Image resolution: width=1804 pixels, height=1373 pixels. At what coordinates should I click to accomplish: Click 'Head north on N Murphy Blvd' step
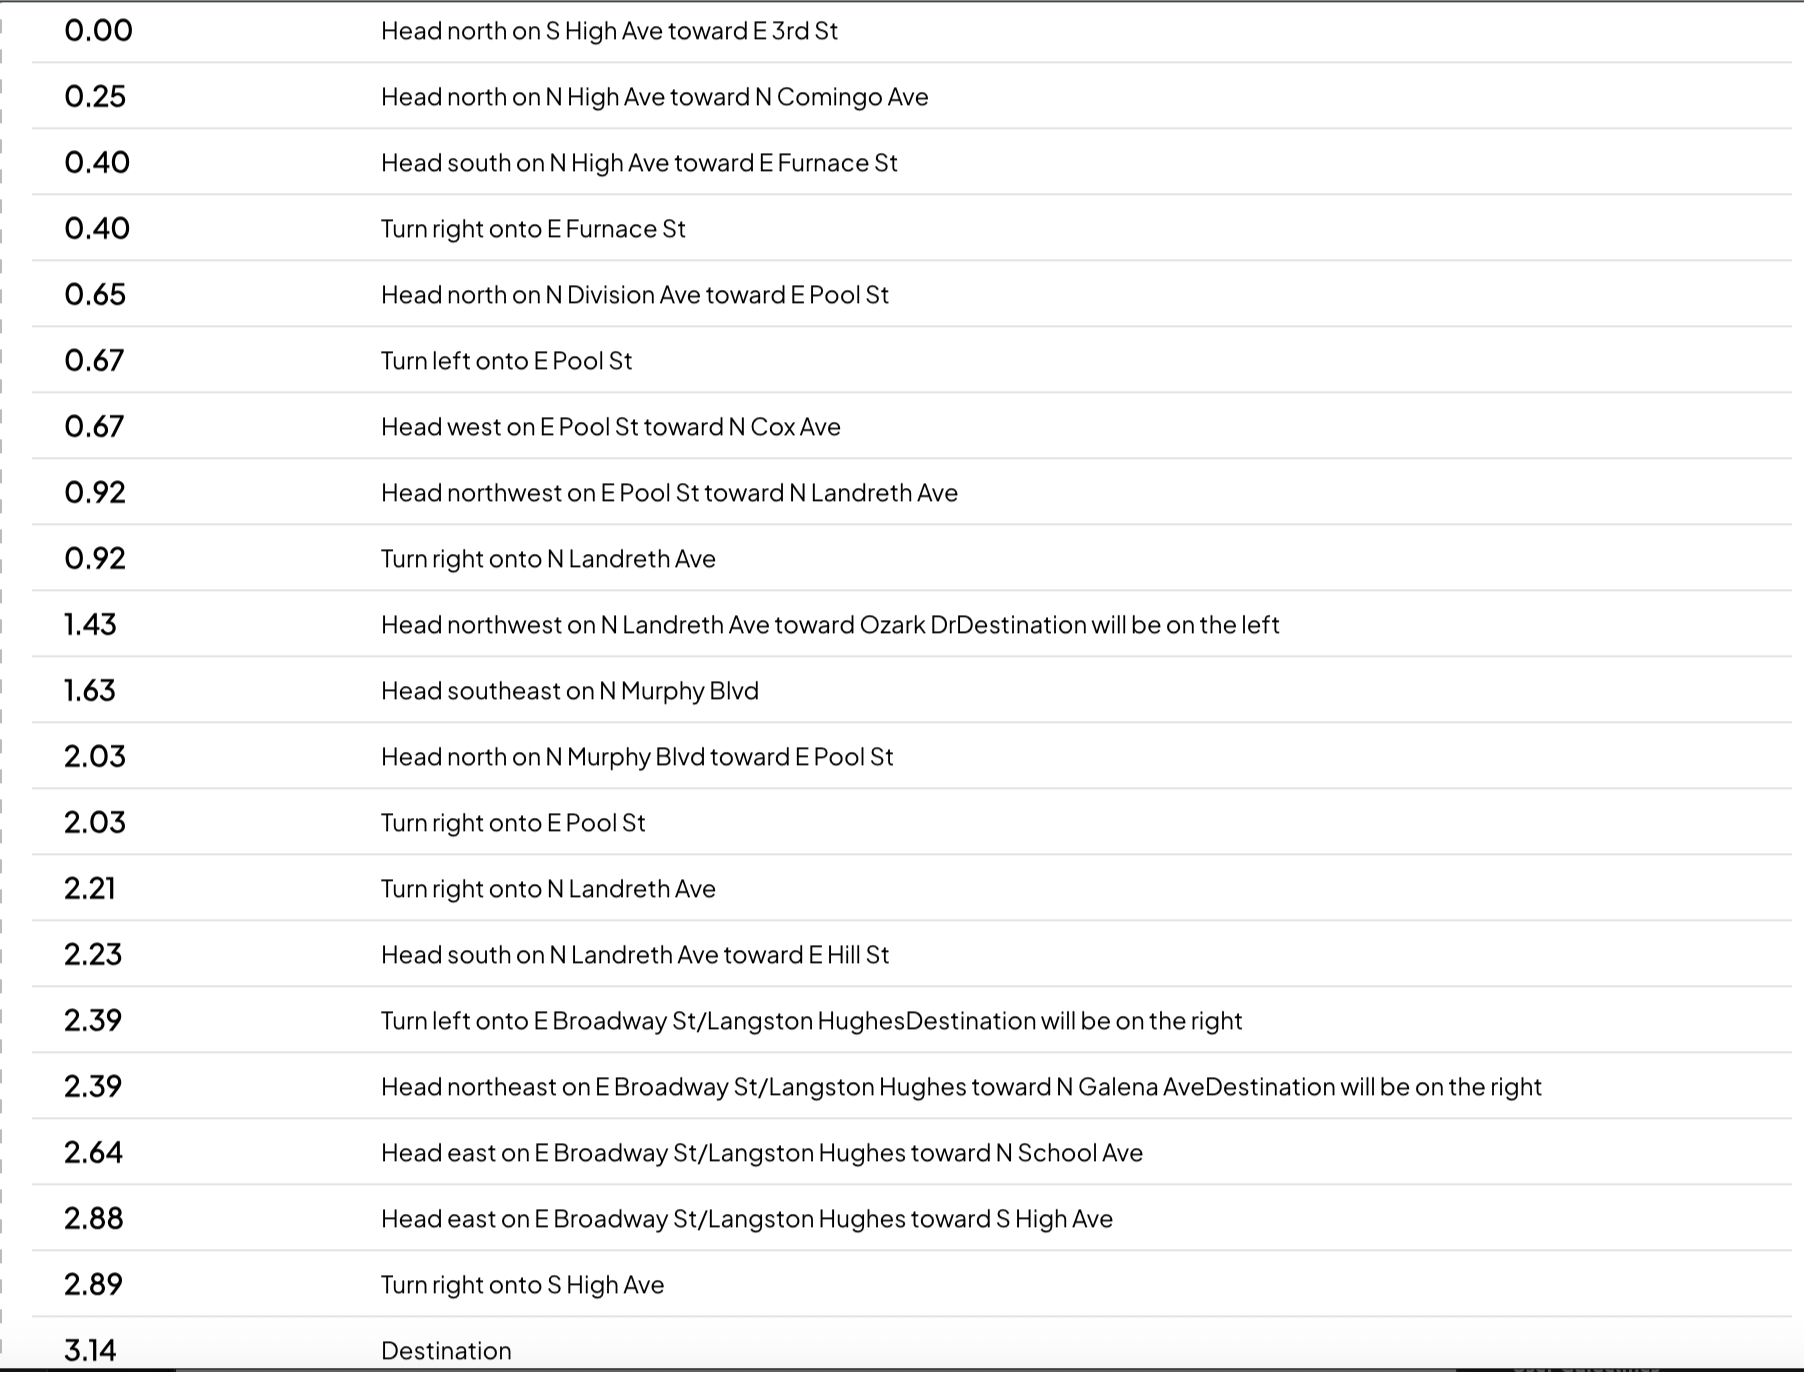pos(911,756)
